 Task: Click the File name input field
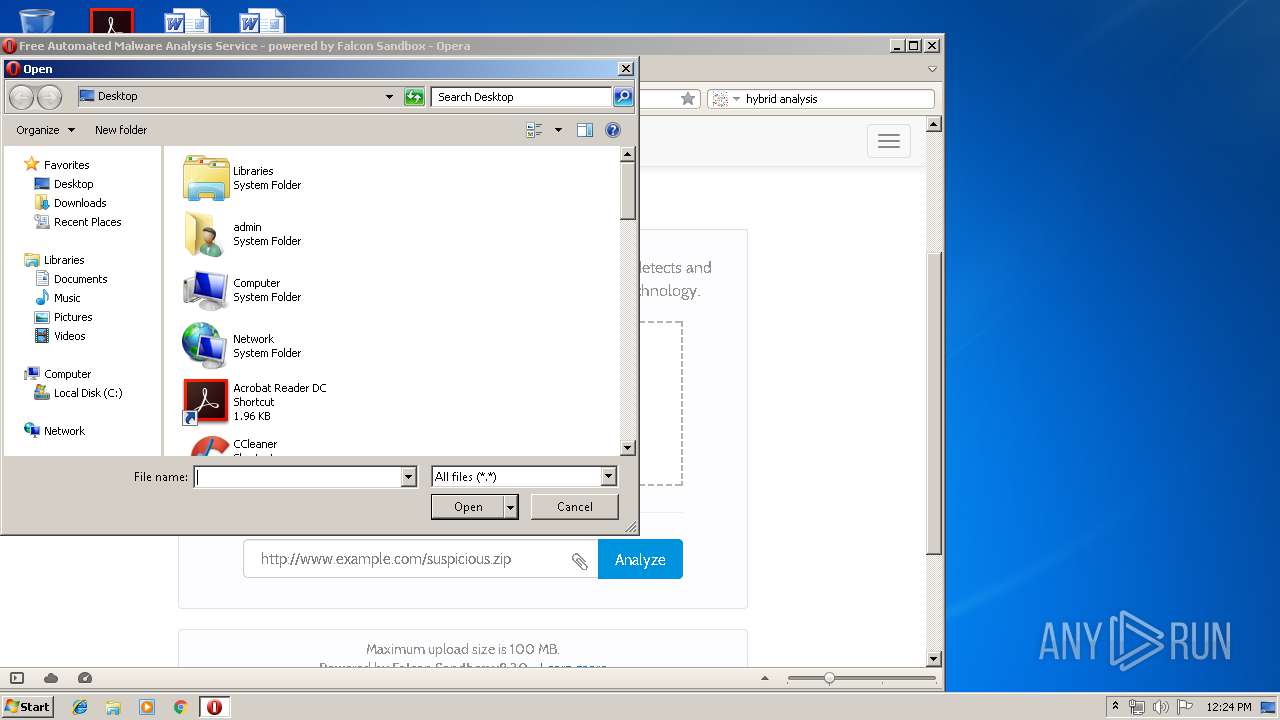point(297,478)
